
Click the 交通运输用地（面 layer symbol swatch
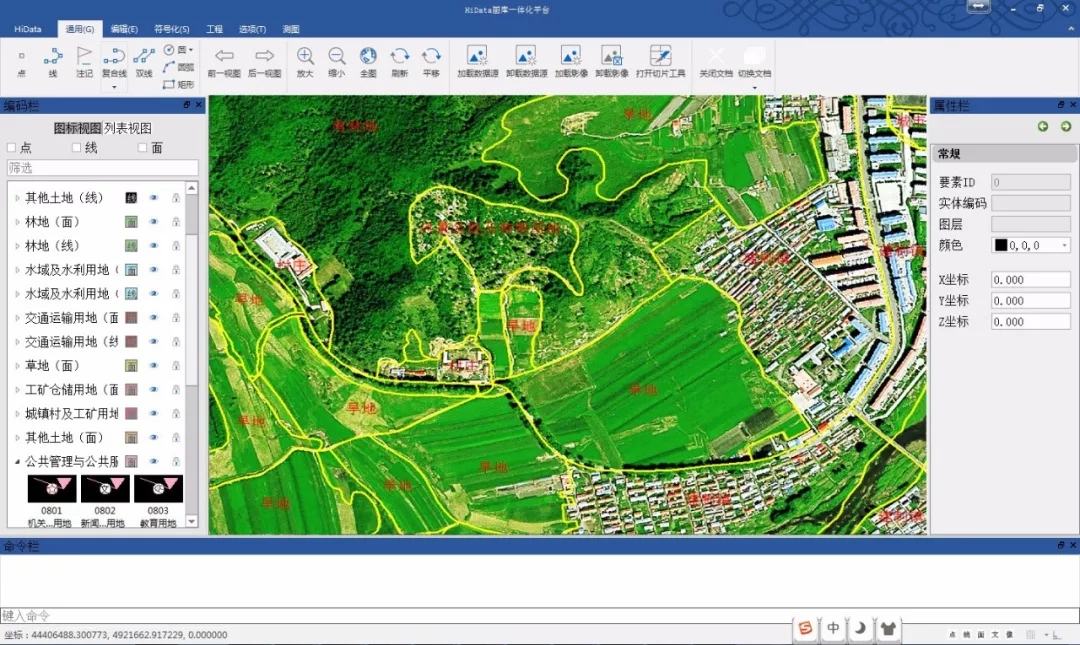[131, 318]
